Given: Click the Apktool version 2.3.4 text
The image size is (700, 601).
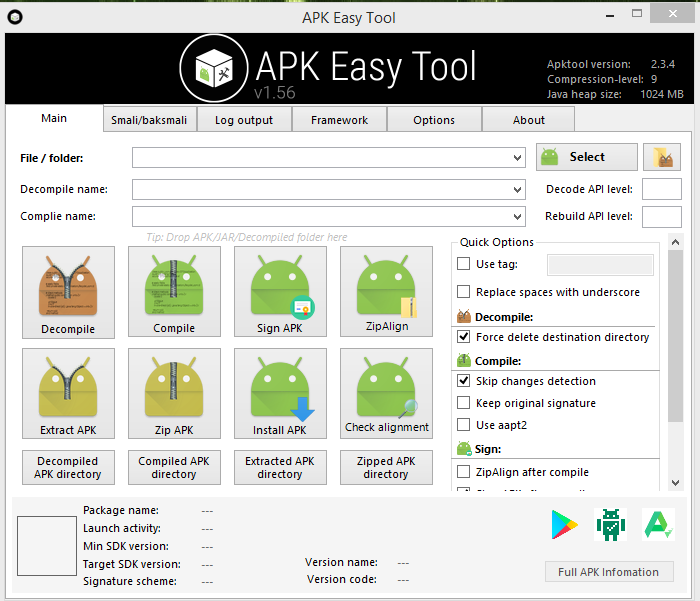Looking at the screenshot, I should pos(611,64).
